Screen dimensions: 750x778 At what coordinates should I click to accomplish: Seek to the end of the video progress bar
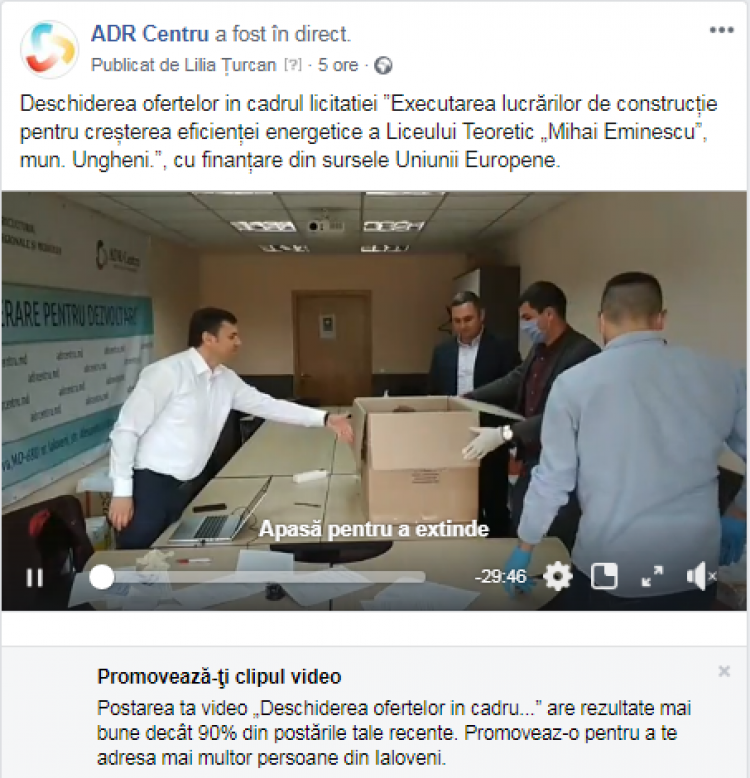point(423,577)
